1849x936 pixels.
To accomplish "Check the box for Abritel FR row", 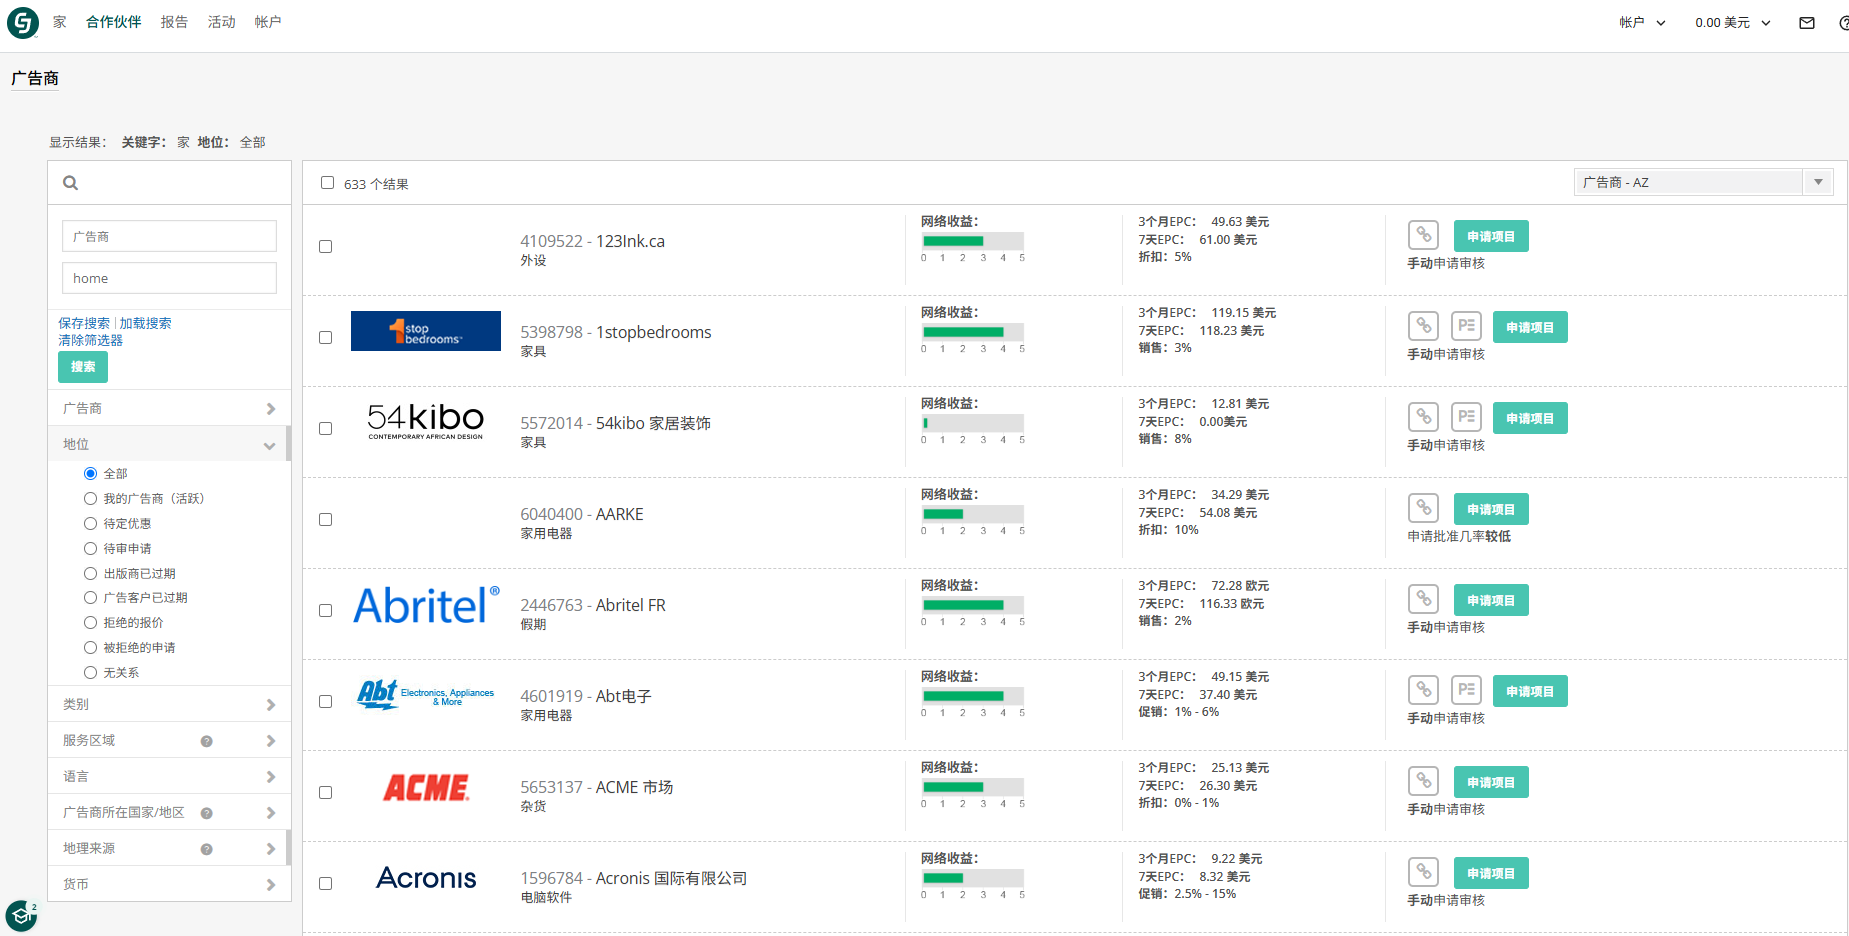I will tap(325, 610).
